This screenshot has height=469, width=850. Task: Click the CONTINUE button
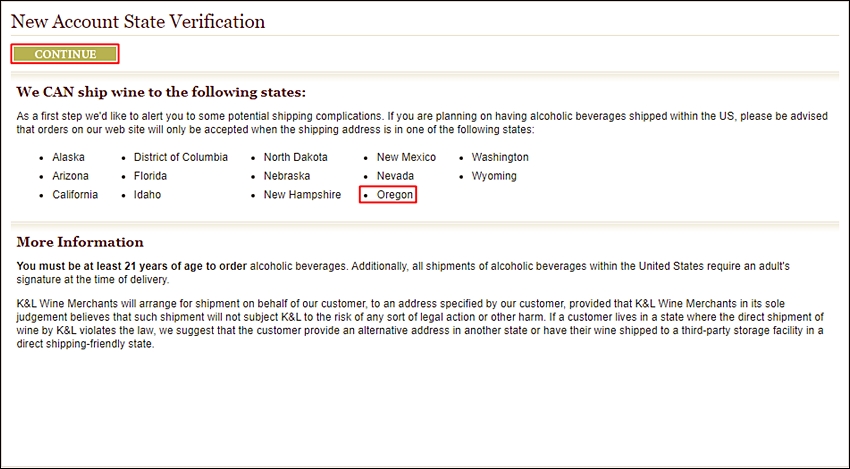(x=65, y=54)
